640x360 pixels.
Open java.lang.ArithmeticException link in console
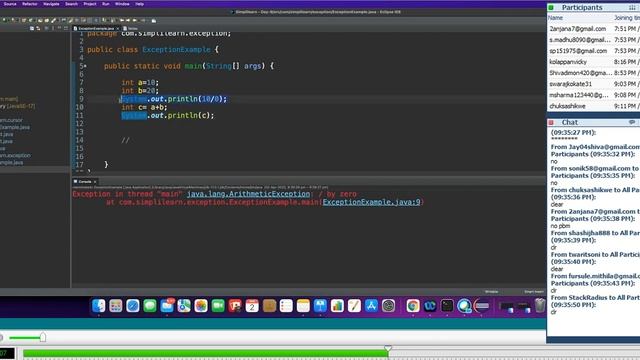click(248, 194)
